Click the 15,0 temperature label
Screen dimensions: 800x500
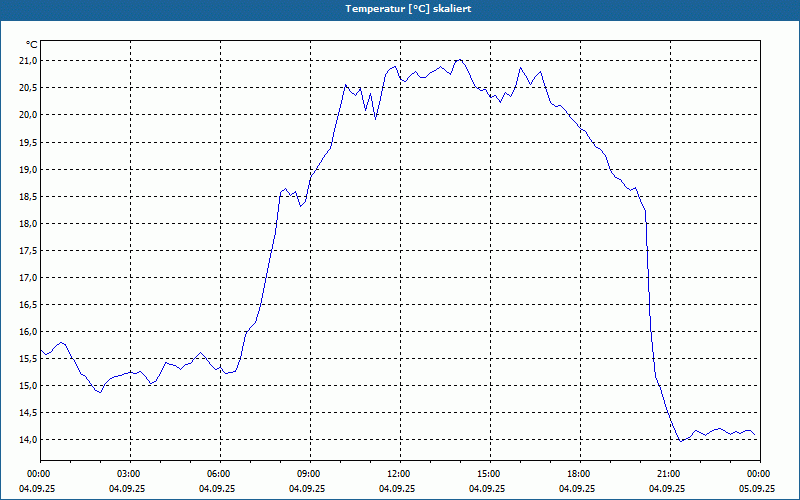pos(28,386)
